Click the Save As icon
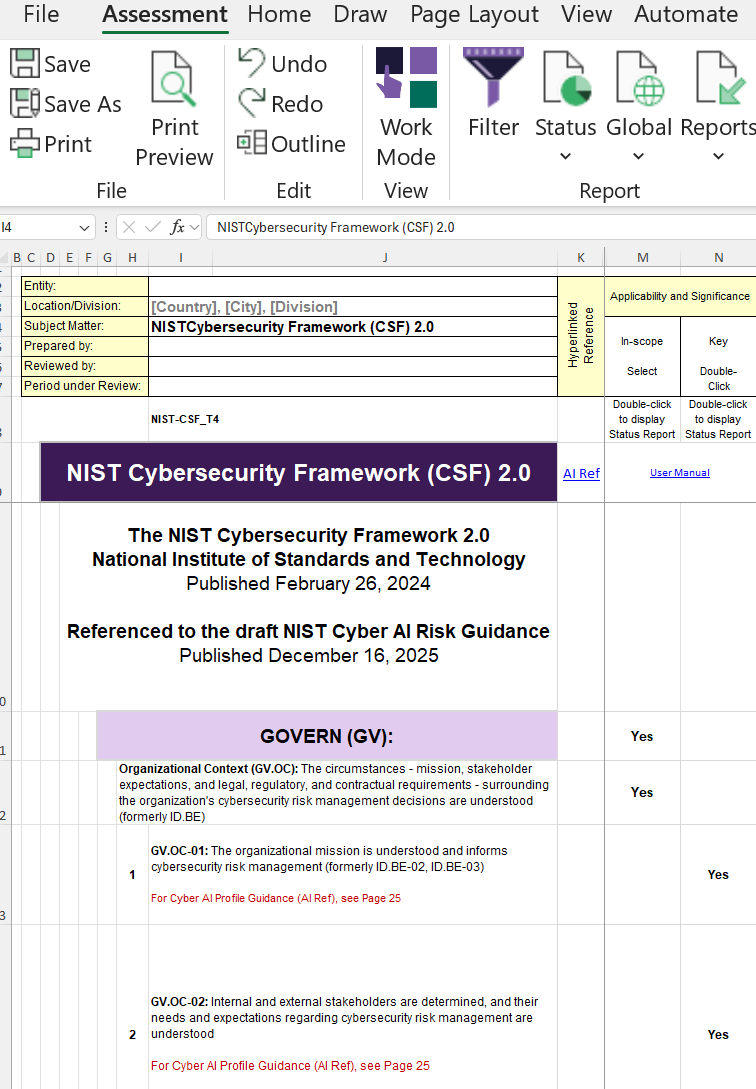Image resolution: width=756 pixels, height=1089 pixels. tap(25, 104)
